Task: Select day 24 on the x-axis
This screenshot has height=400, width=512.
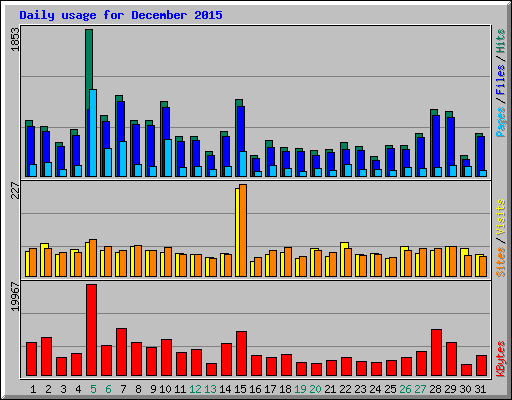Action: (x=375, y=389)
